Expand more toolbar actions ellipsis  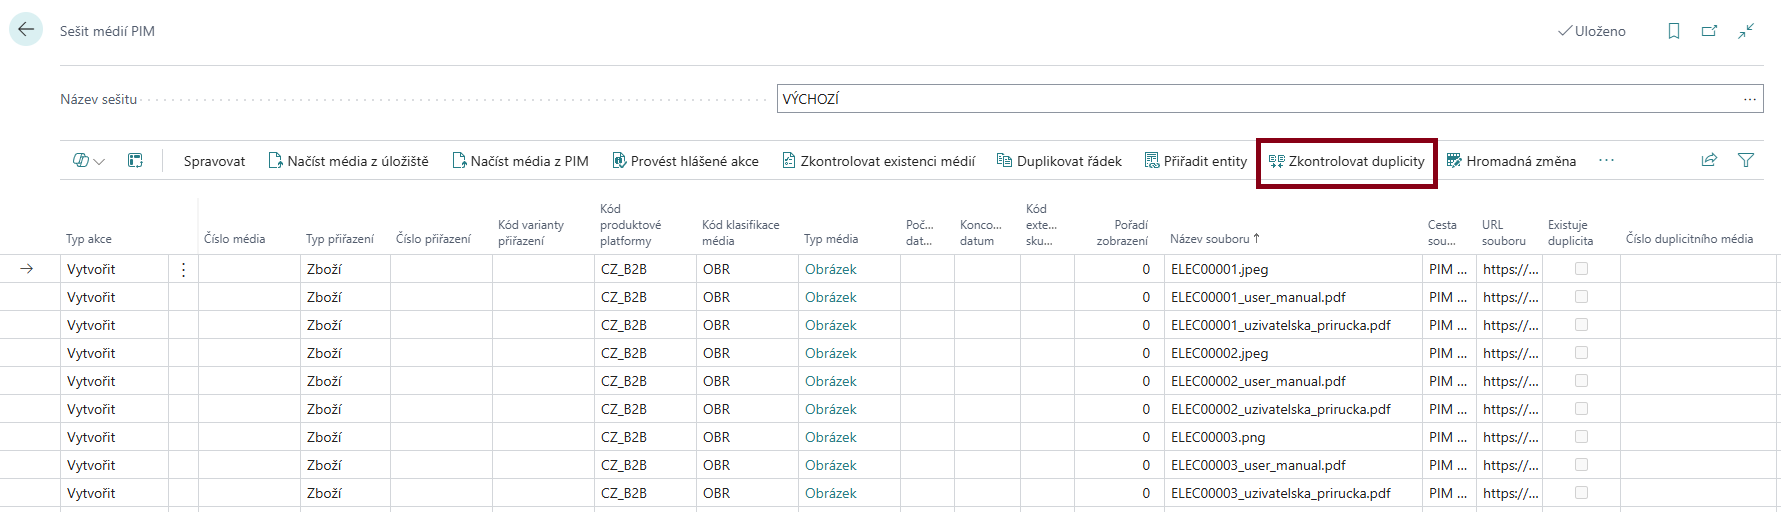[x=1606, y=160]
